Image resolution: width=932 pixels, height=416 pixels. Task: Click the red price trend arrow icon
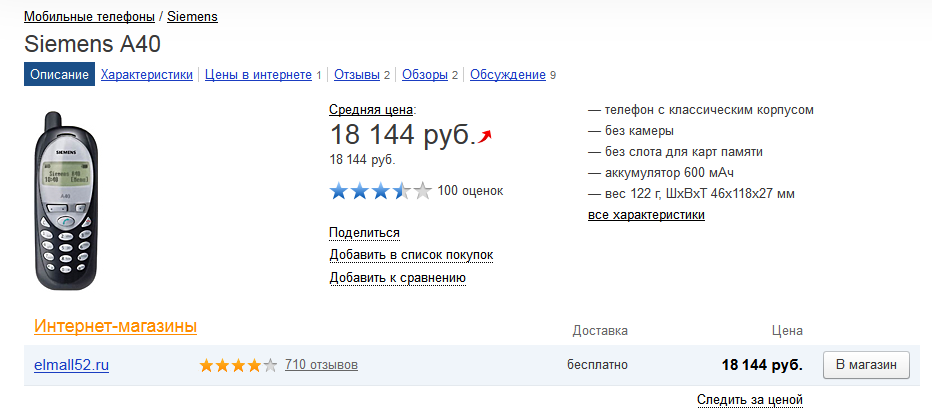486,137
